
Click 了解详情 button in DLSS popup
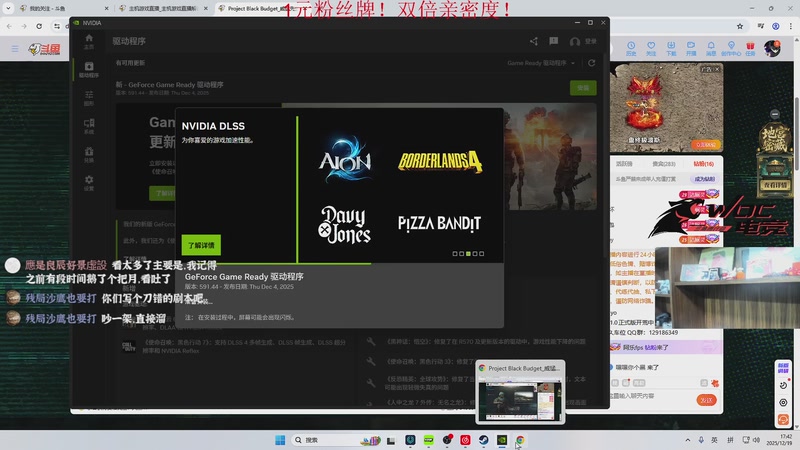(201, 245)
